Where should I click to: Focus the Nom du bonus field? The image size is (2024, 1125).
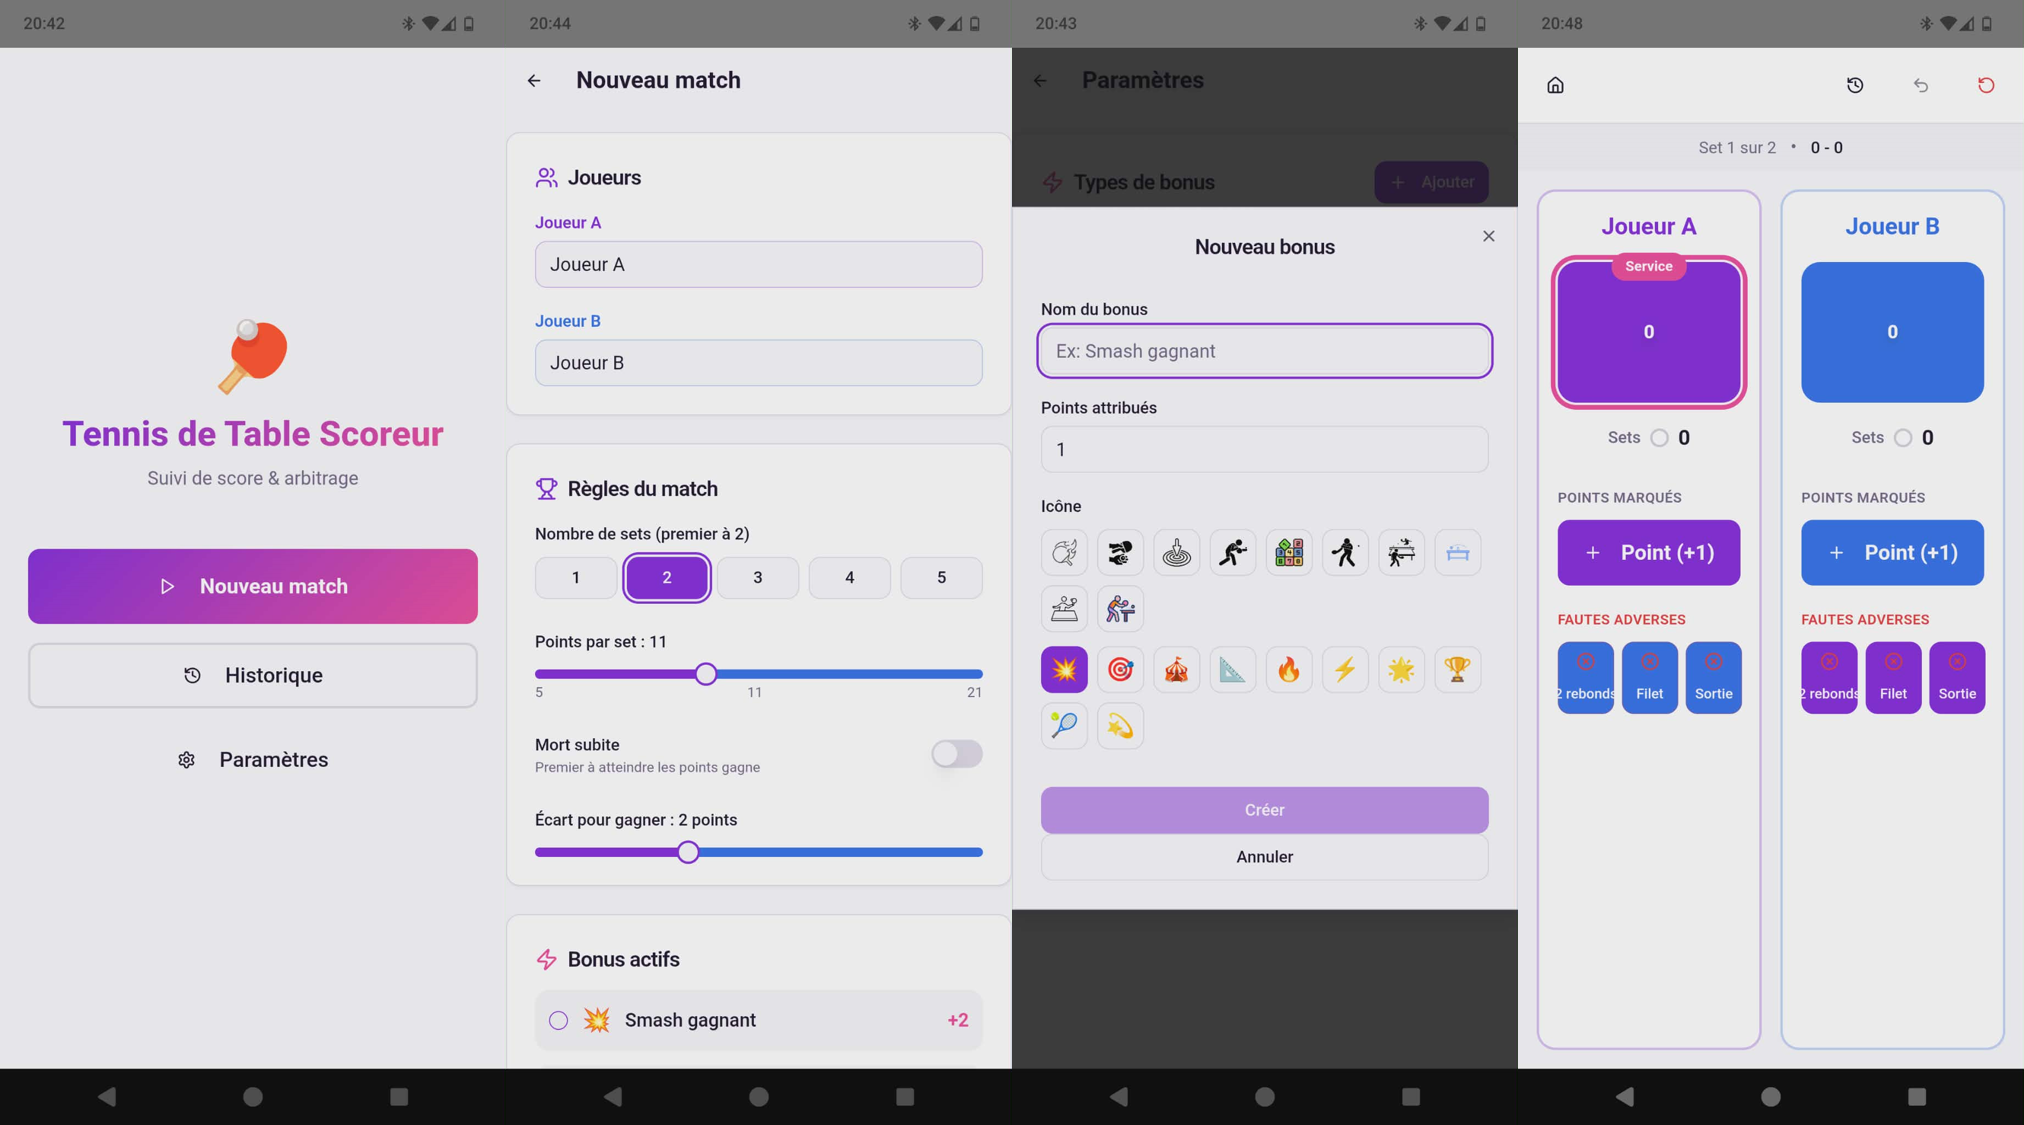pos(1264,351)
